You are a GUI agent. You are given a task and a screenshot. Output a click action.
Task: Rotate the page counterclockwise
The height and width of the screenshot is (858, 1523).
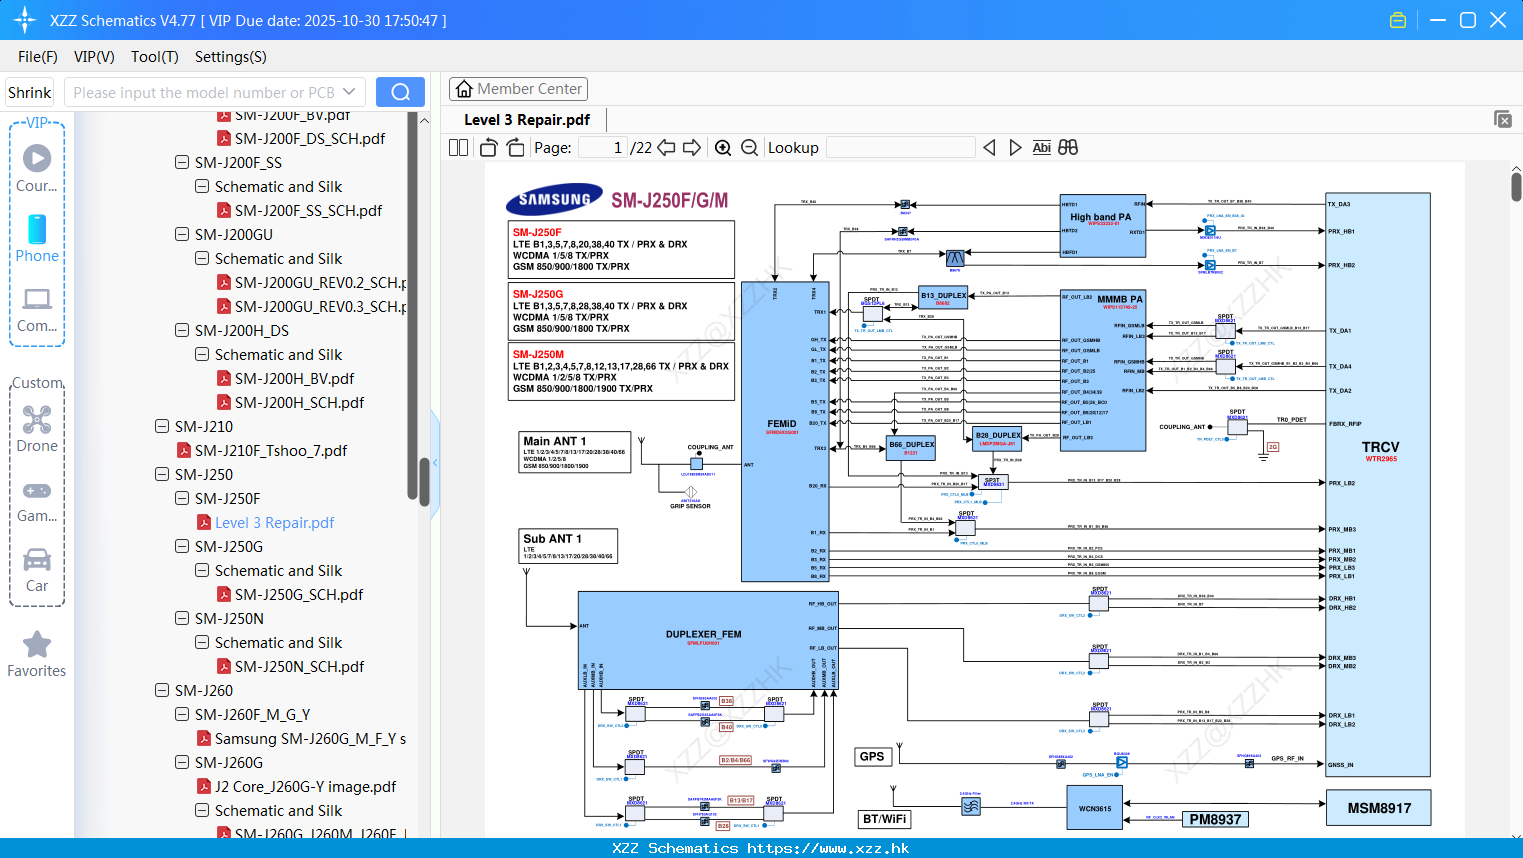point(489,147)
